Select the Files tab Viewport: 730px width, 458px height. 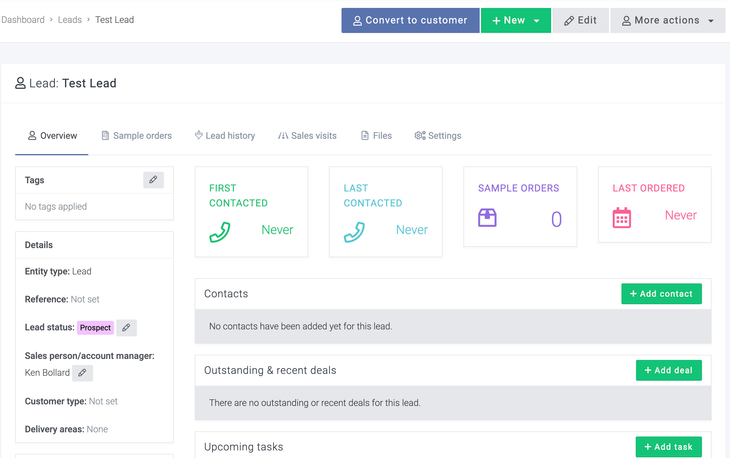(376, 136)
